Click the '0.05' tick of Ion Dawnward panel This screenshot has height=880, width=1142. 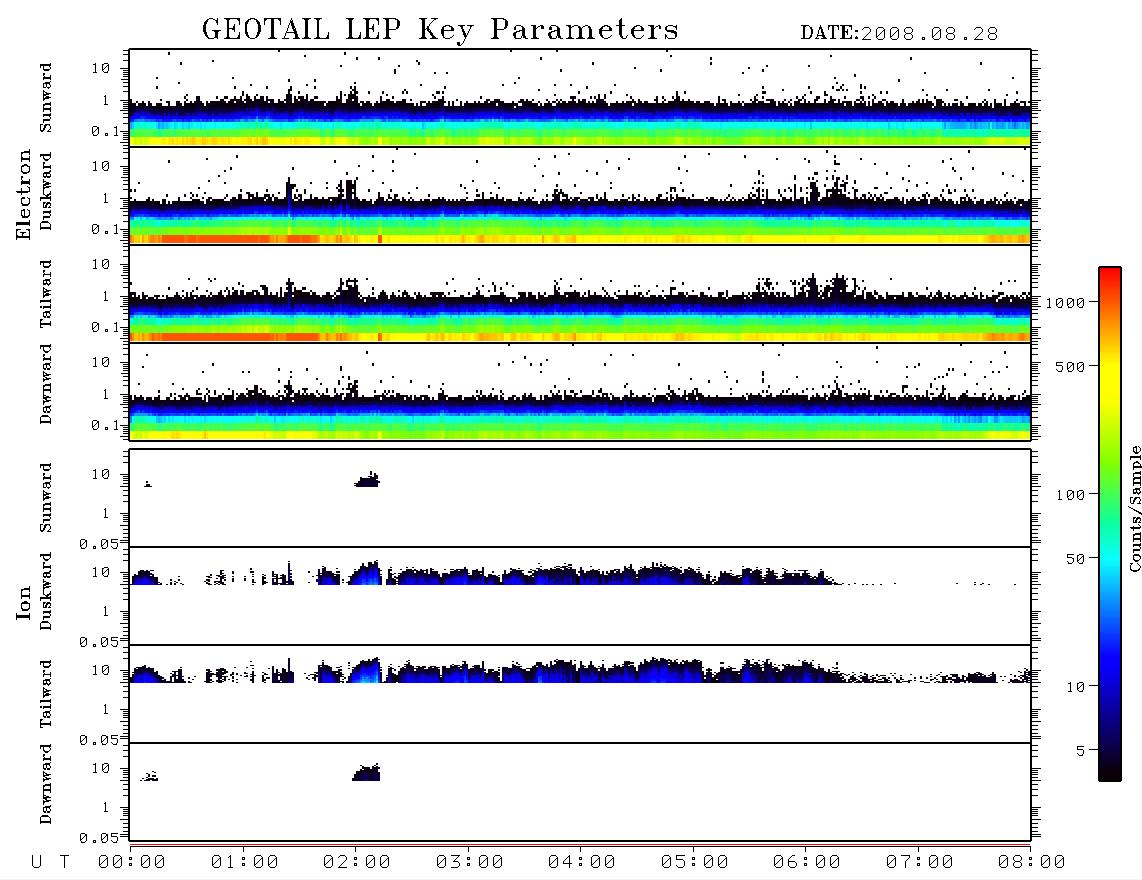coord(98,838)
